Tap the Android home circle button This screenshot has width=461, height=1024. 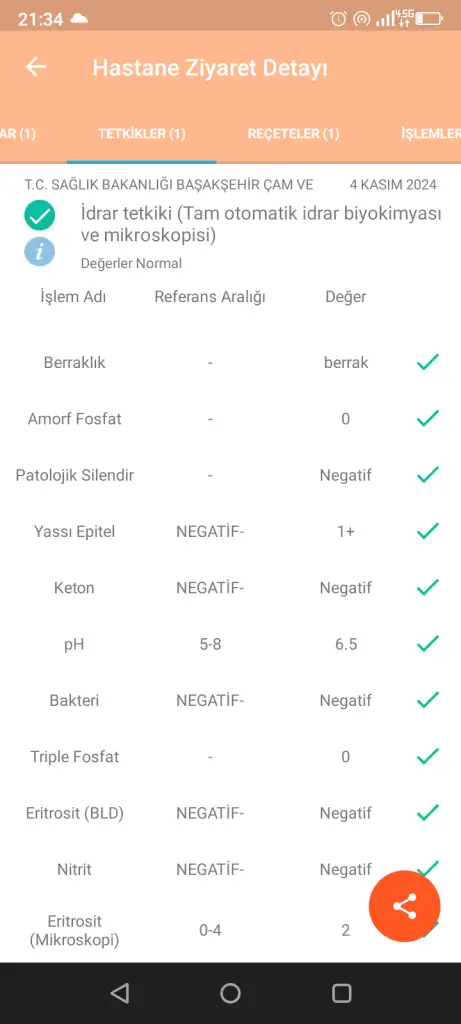point(230,993)
